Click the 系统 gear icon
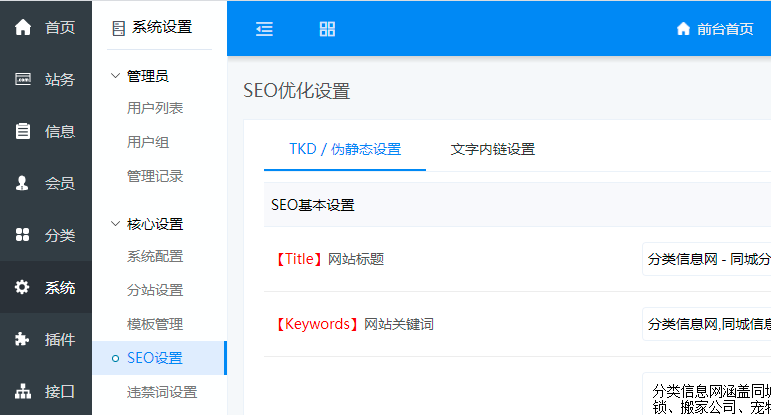The image size is (771, 415). (x=22, y=288)
